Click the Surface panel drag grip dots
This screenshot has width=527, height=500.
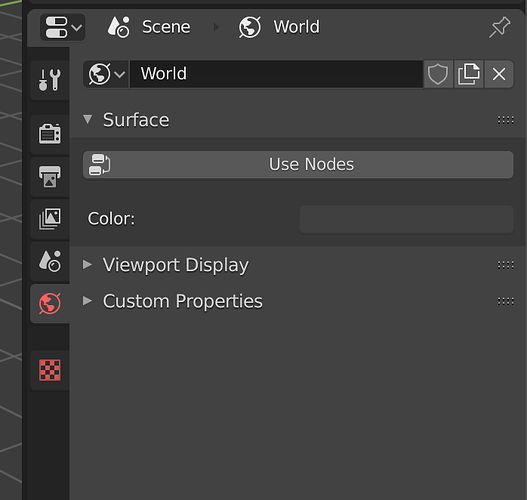[505, 120]
